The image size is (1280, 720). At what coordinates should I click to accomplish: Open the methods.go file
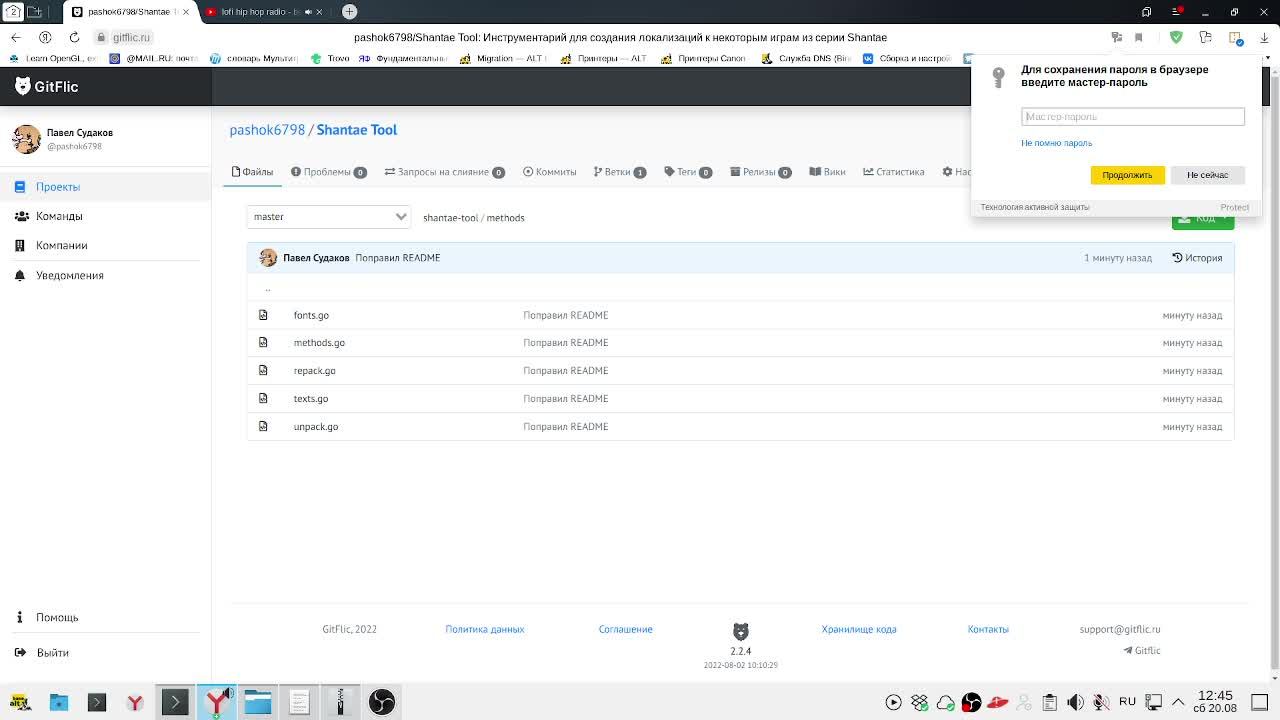[319, 343]
